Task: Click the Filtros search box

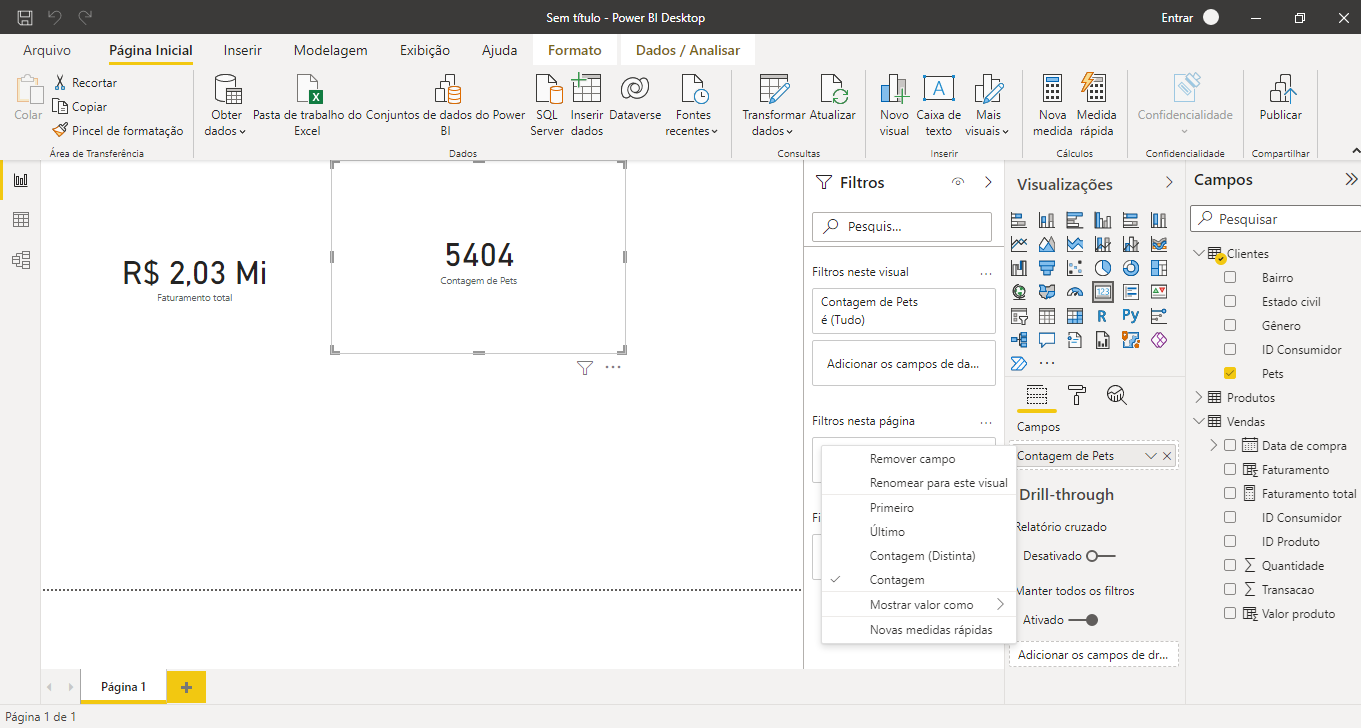Action: click(902, 227)
